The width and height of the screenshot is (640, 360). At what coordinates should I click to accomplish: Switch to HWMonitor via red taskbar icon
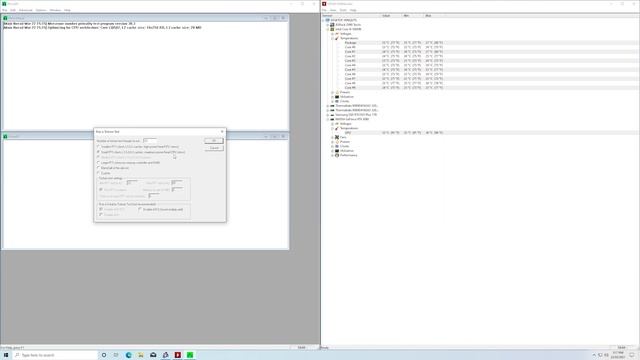tap(178, 355)
